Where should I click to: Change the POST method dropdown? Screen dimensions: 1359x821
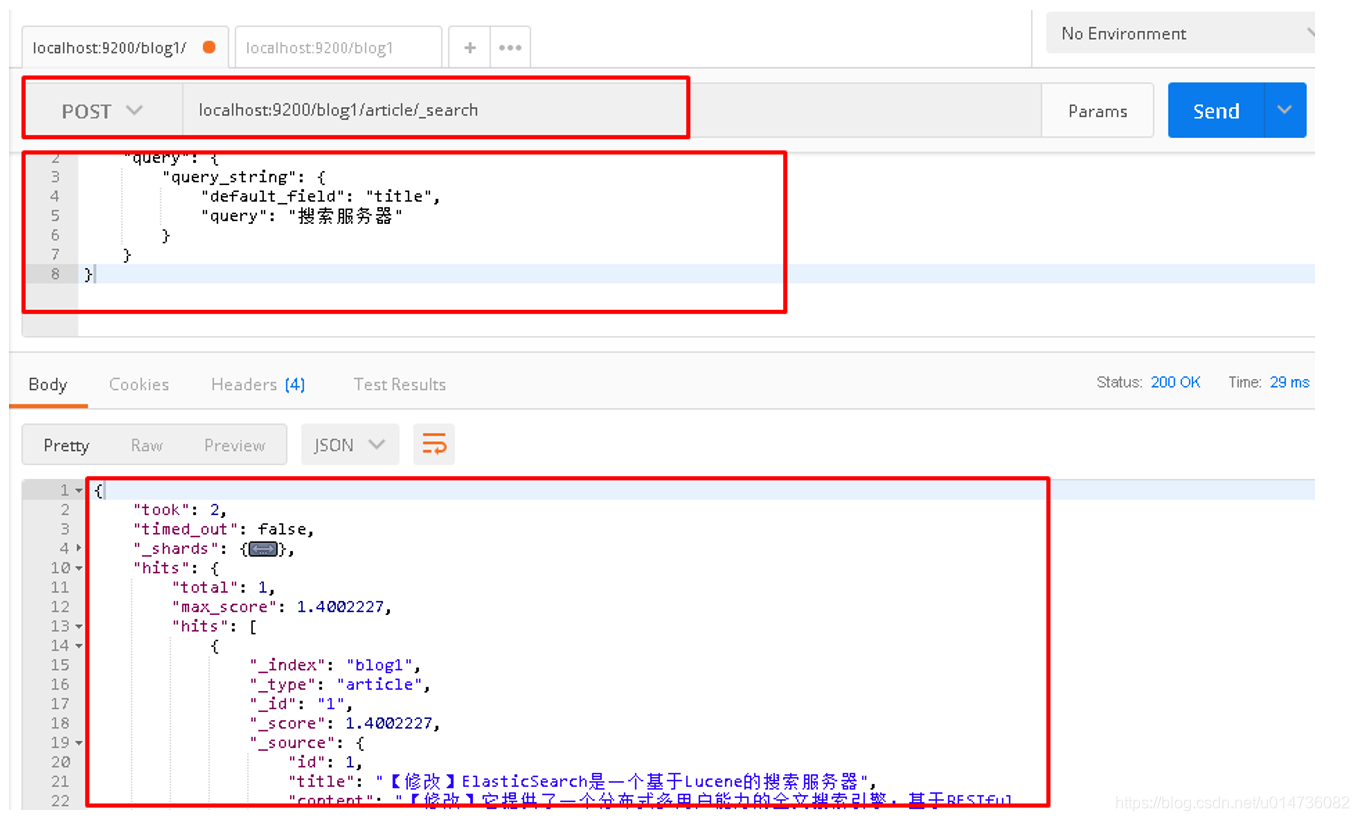pyautogui.click(x=103, y=111)
